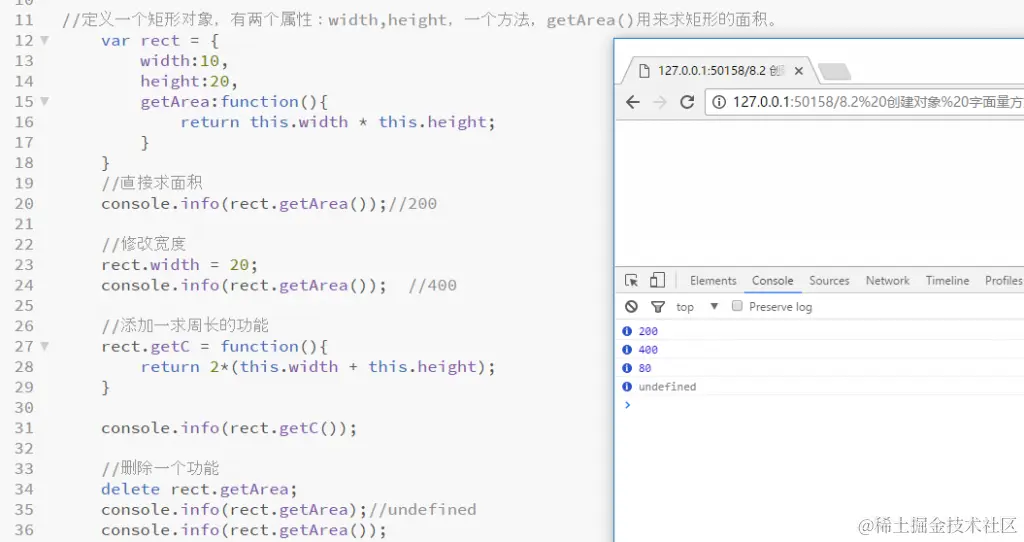Click the info icon beside undefined
Image resolution: width=1024 pixels, height=542 pixels.
click(627, 387)
